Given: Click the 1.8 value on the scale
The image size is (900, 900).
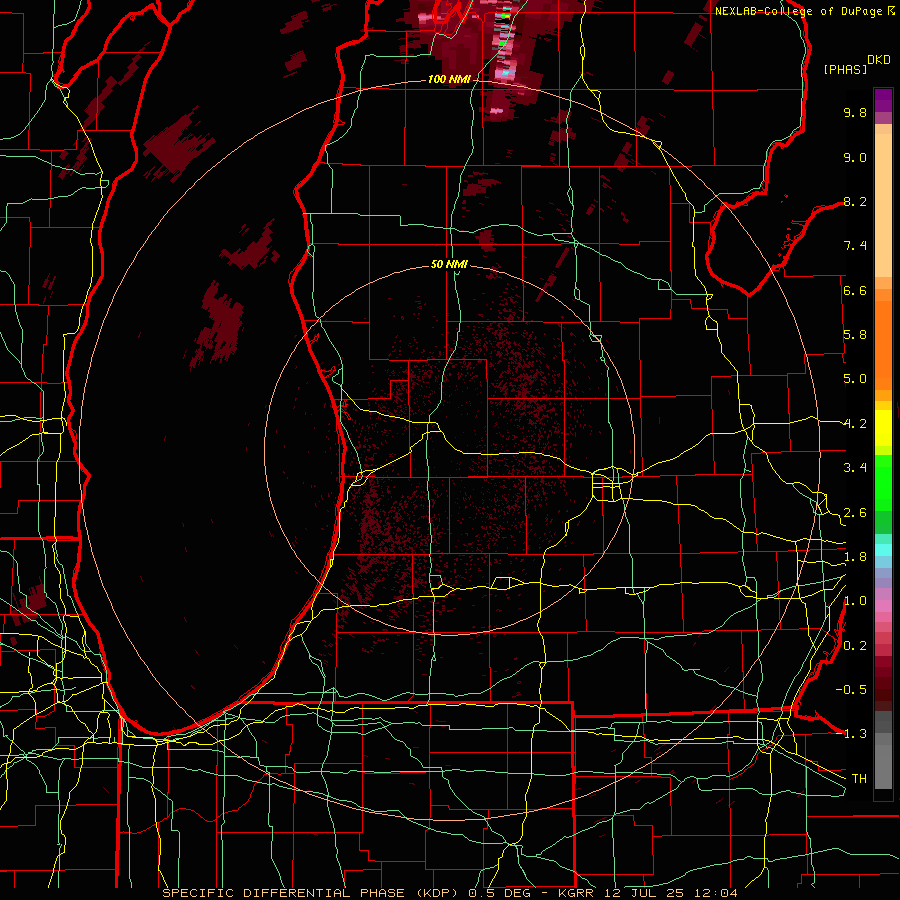Looking at the screenshot, I should [x=855, y=557].
